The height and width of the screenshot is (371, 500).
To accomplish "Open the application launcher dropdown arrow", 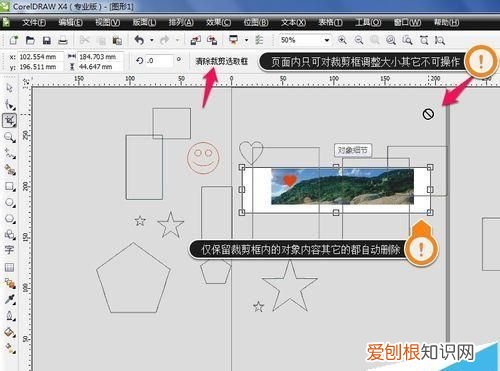I will (246, 40).
